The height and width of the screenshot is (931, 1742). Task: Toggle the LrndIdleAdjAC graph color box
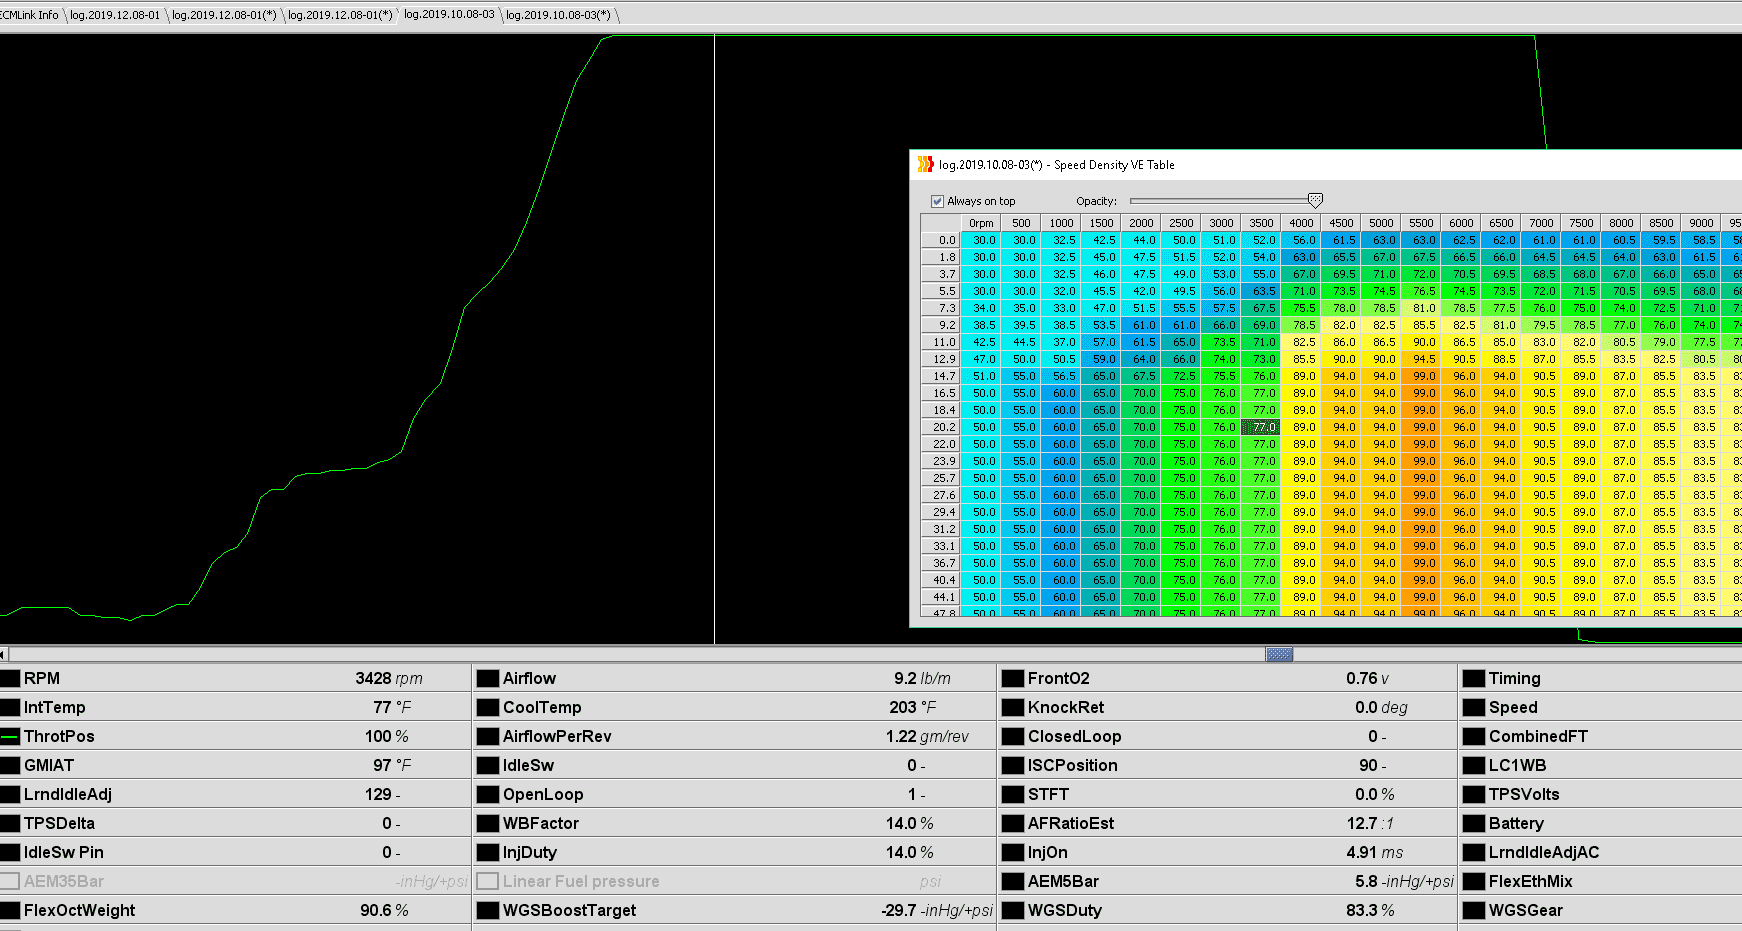(1474, 852)
